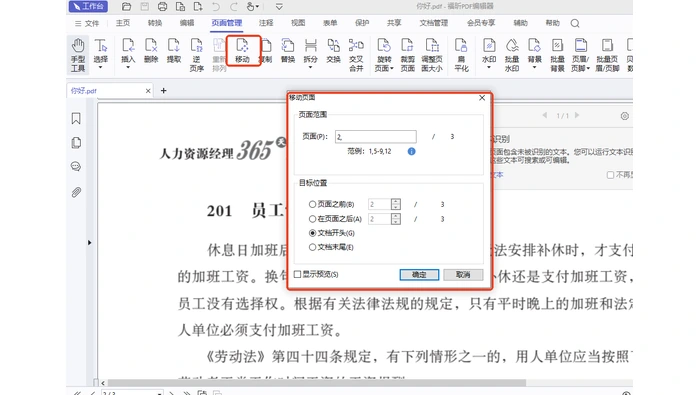The width and height of the screenshot is (700, 395).
Task: Select the Hand tool (手型工具)
Action: [78, 54]
